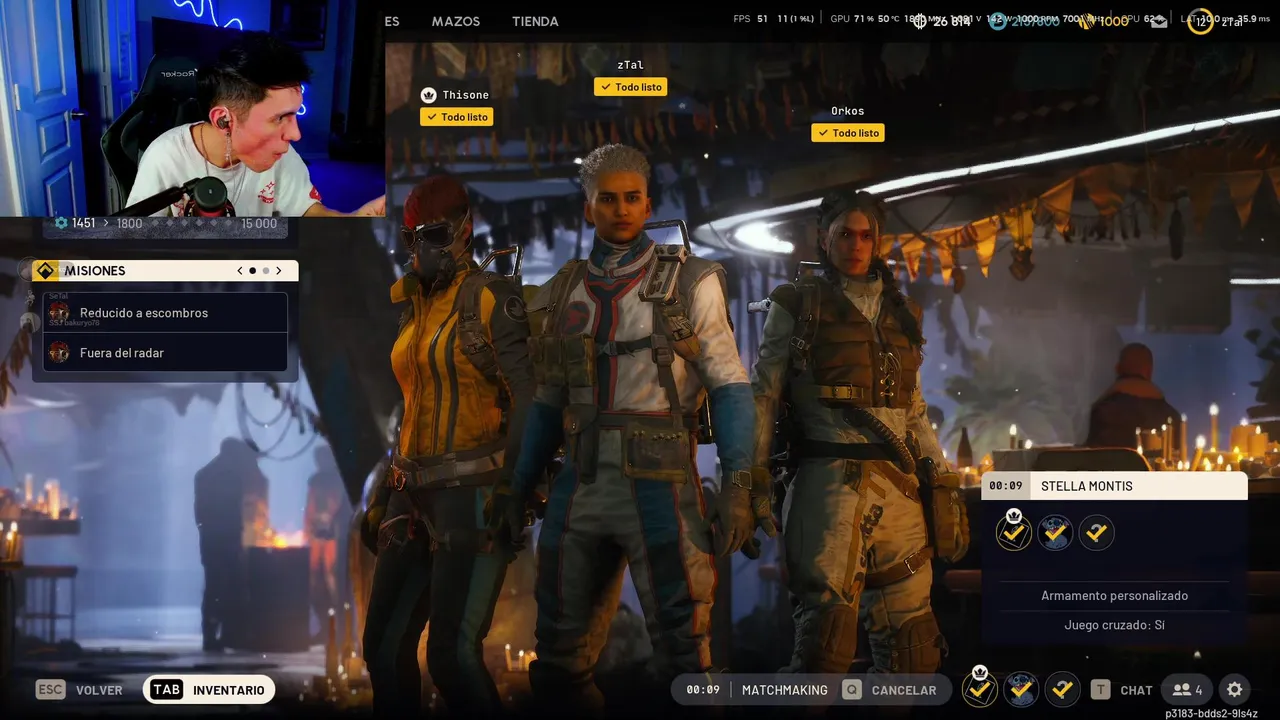
Task: Select the Reducido a escombros mission
Action: coord(165,312)
